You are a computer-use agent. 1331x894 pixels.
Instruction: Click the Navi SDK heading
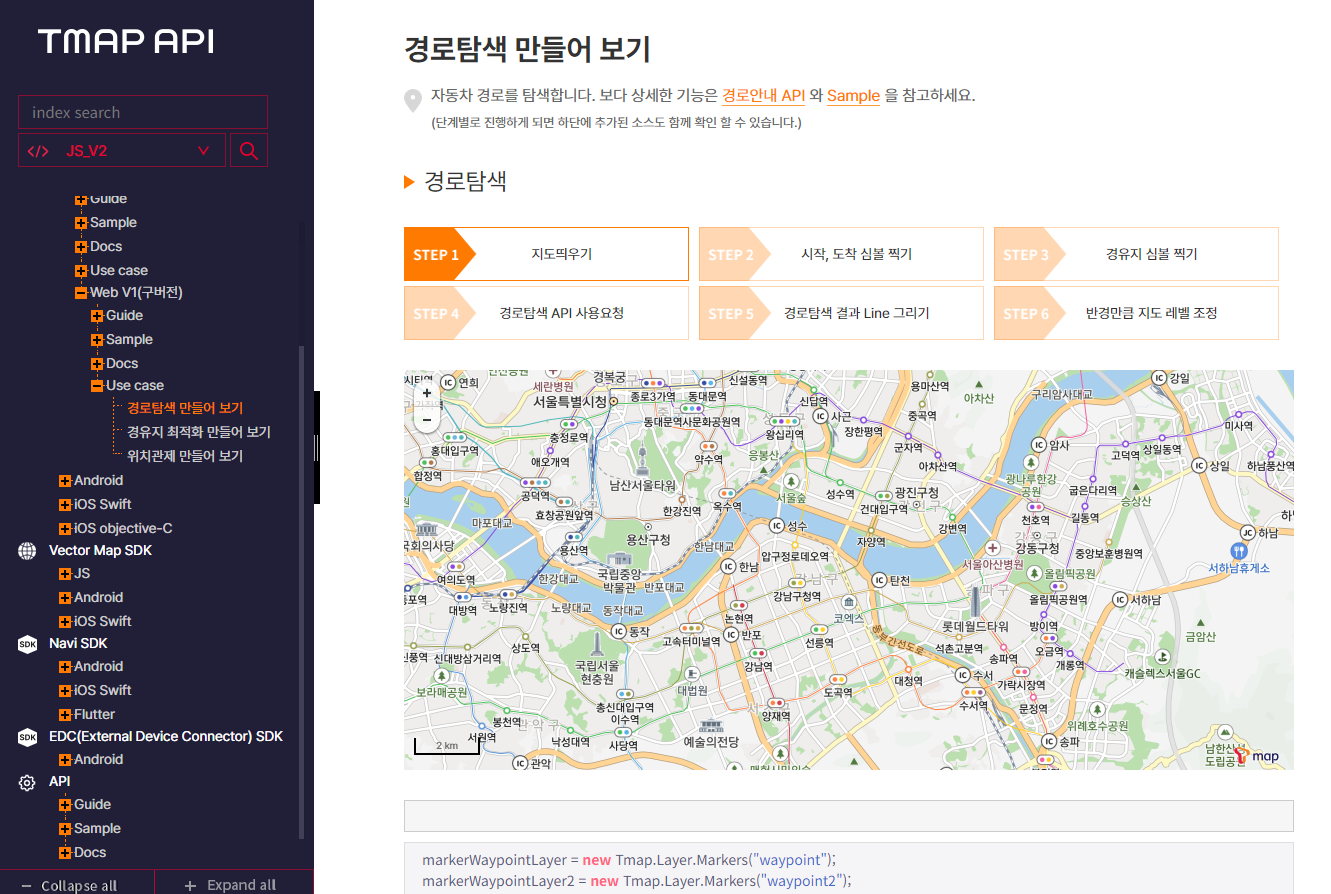[78, 644]
